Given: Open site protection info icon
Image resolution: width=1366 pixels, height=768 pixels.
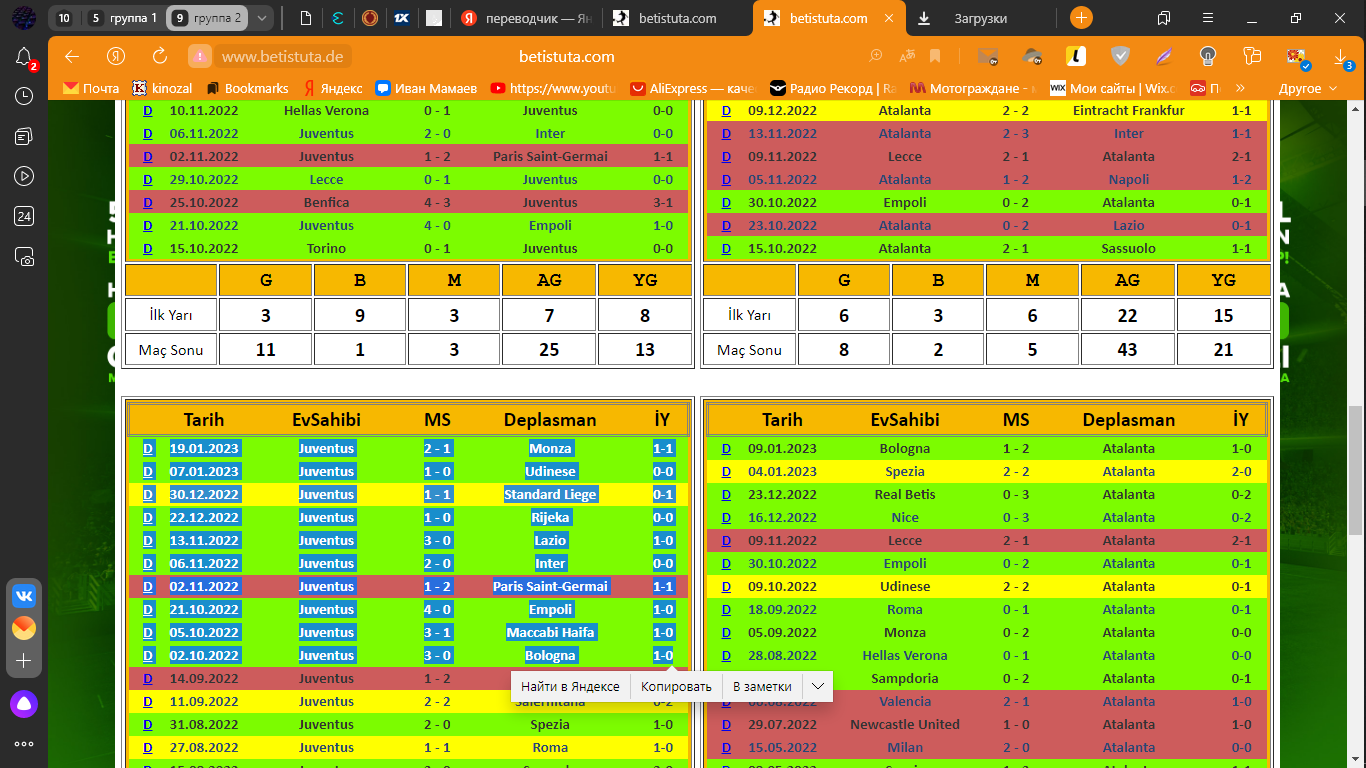Looking at the screenshot, I should tap(200, 57).
